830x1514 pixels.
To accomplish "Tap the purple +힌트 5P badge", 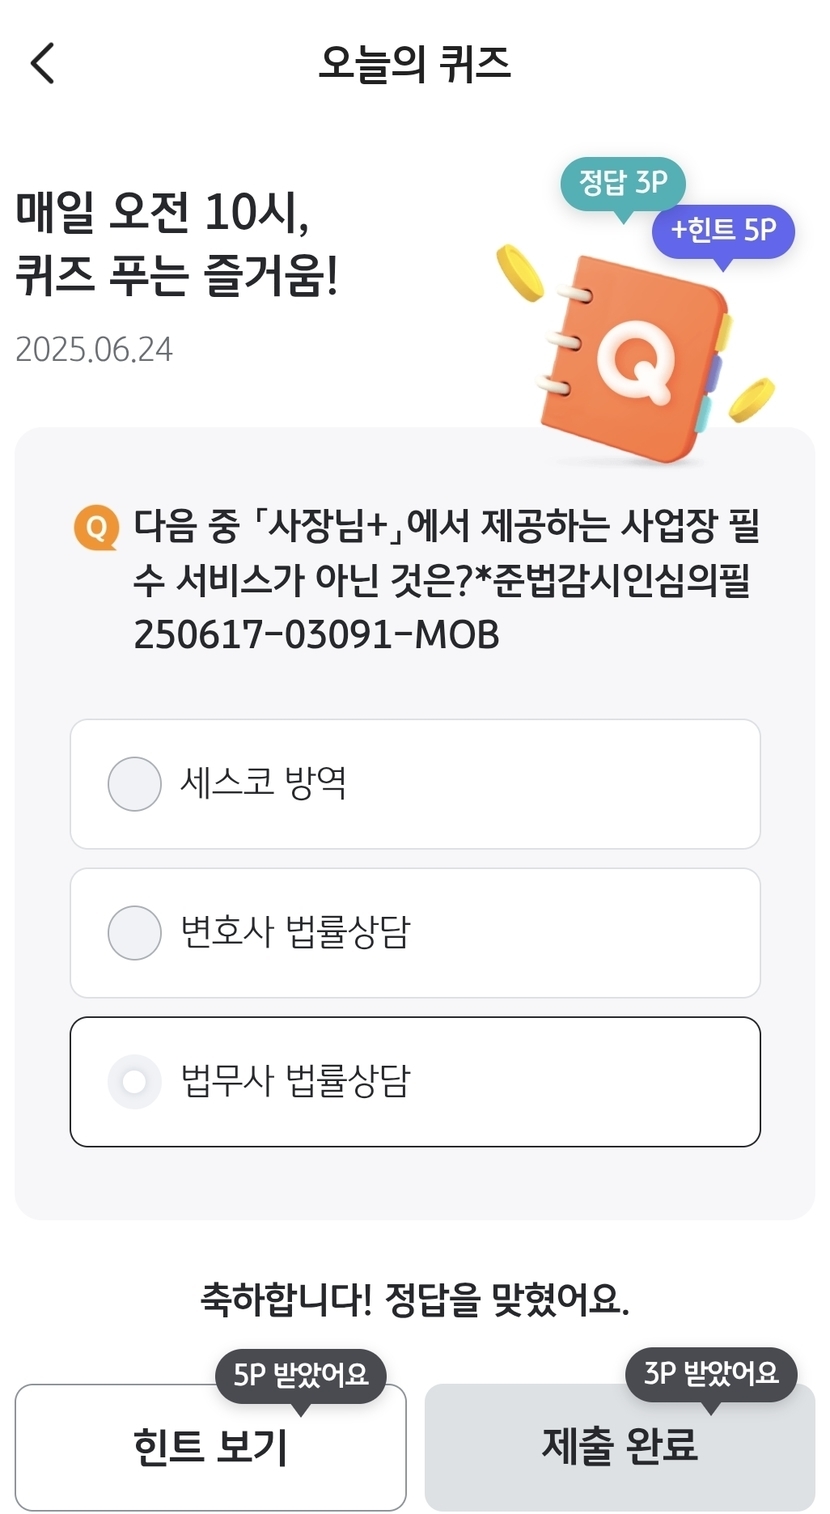I will point(722,231).
